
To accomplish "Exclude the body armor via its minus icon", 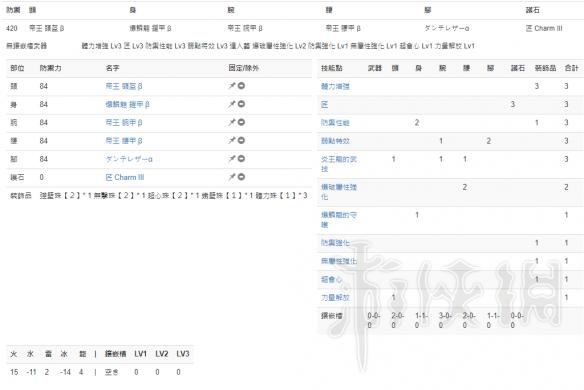I will pos(241,104).
